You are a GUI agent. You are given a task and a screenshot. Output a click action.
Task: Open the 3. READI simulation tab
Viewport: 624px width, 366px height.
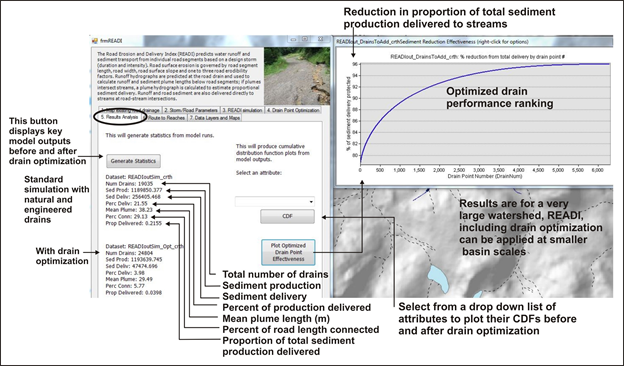point(242,110)
